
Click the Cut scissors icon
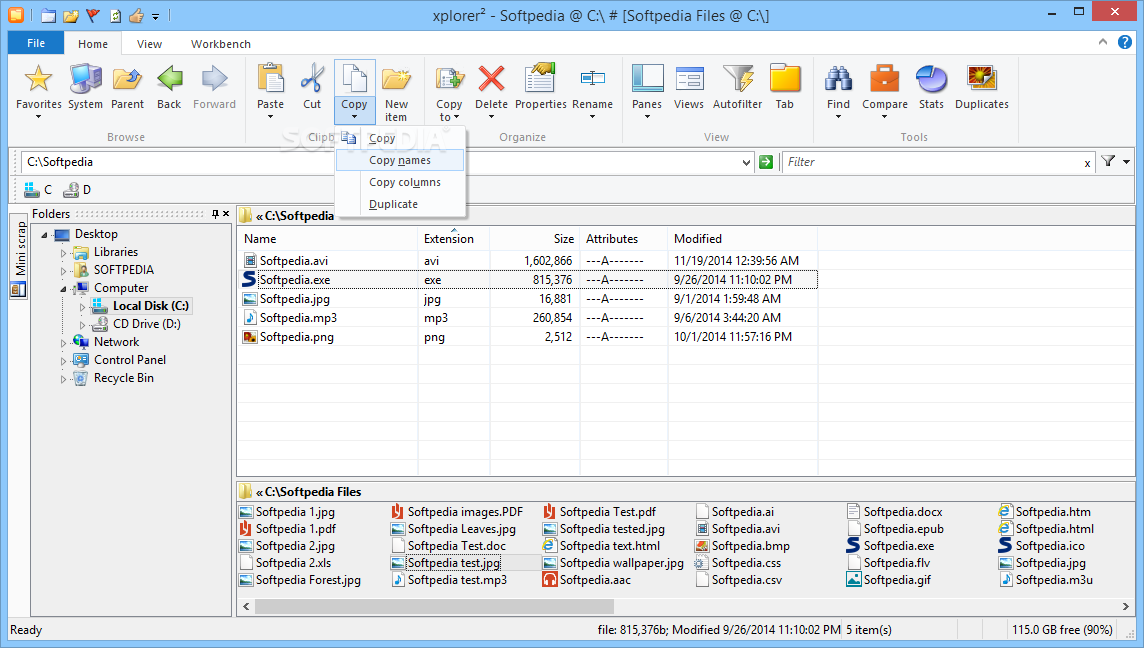(x=312, y=79)
